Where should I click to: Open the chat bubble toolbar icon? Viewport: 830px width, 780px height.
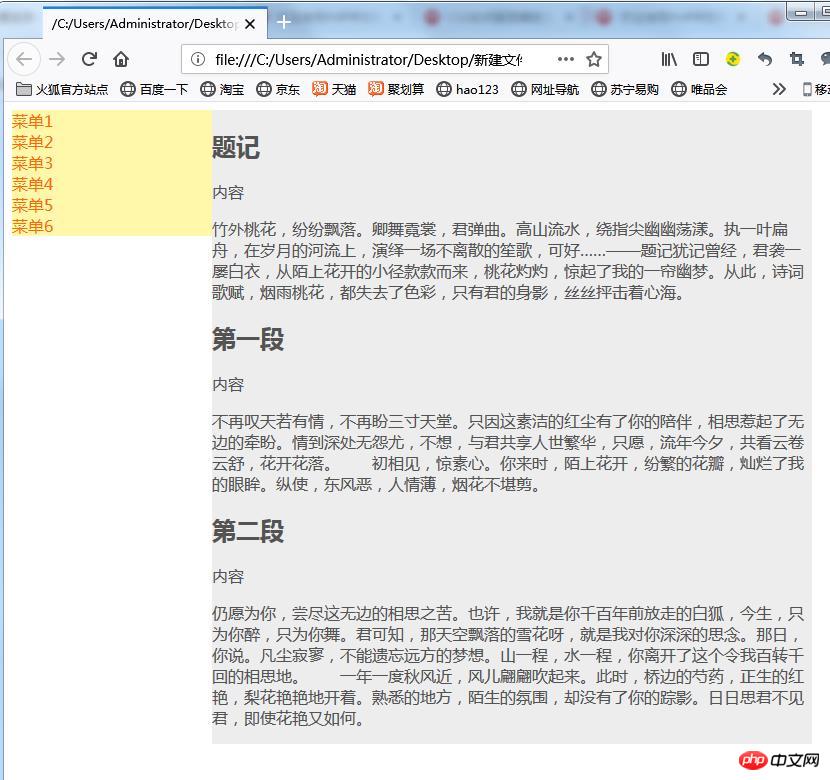[824, 60]
